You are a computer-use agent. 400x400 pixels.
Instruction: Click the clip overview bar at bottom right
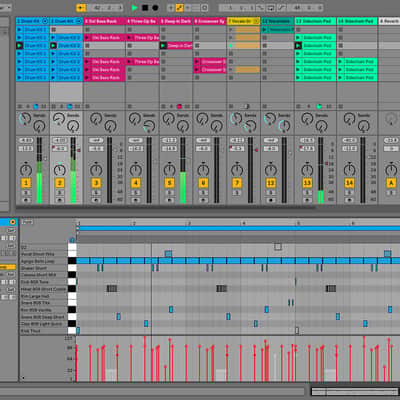click(354, 391)
